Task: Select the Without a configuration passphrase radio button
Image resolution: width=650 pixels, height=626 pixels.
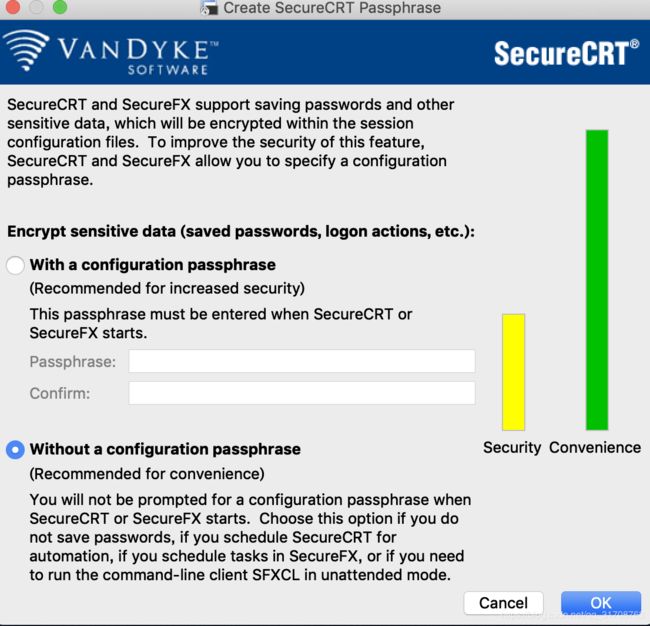Action: point(15,450)
